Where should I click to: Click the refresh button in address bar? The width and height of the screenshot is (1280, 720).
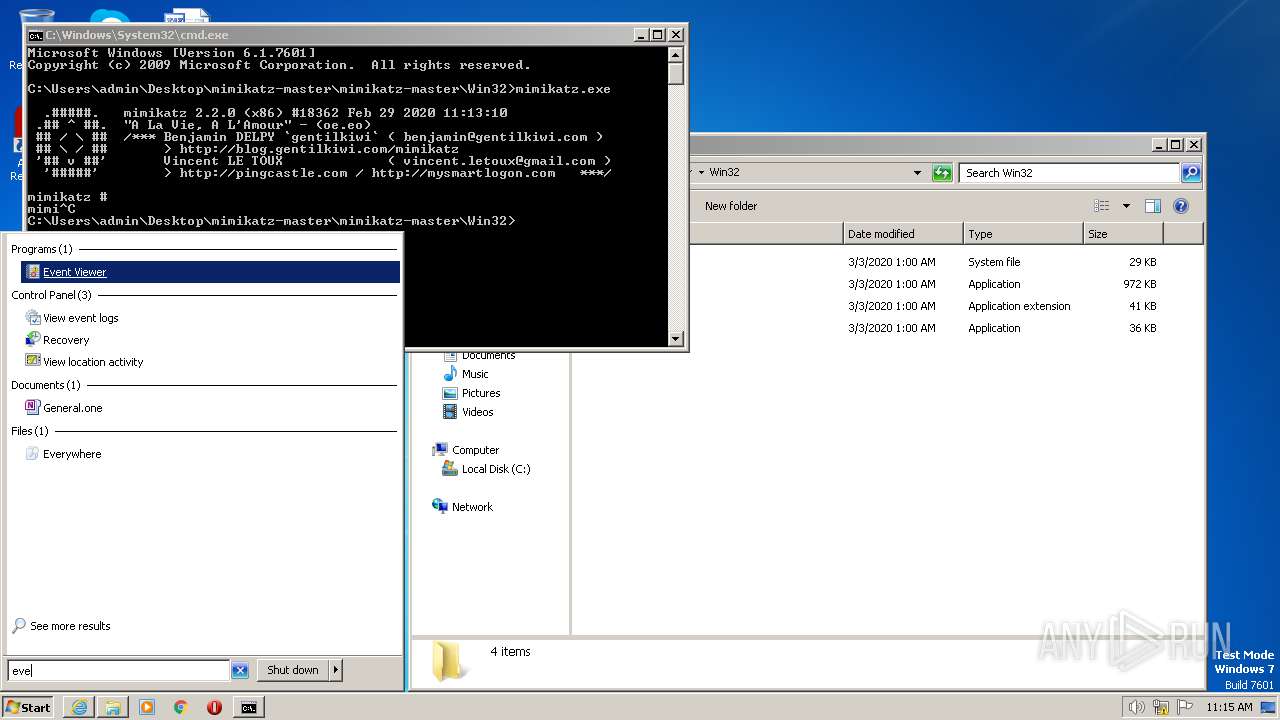click(x=942, y=173)
